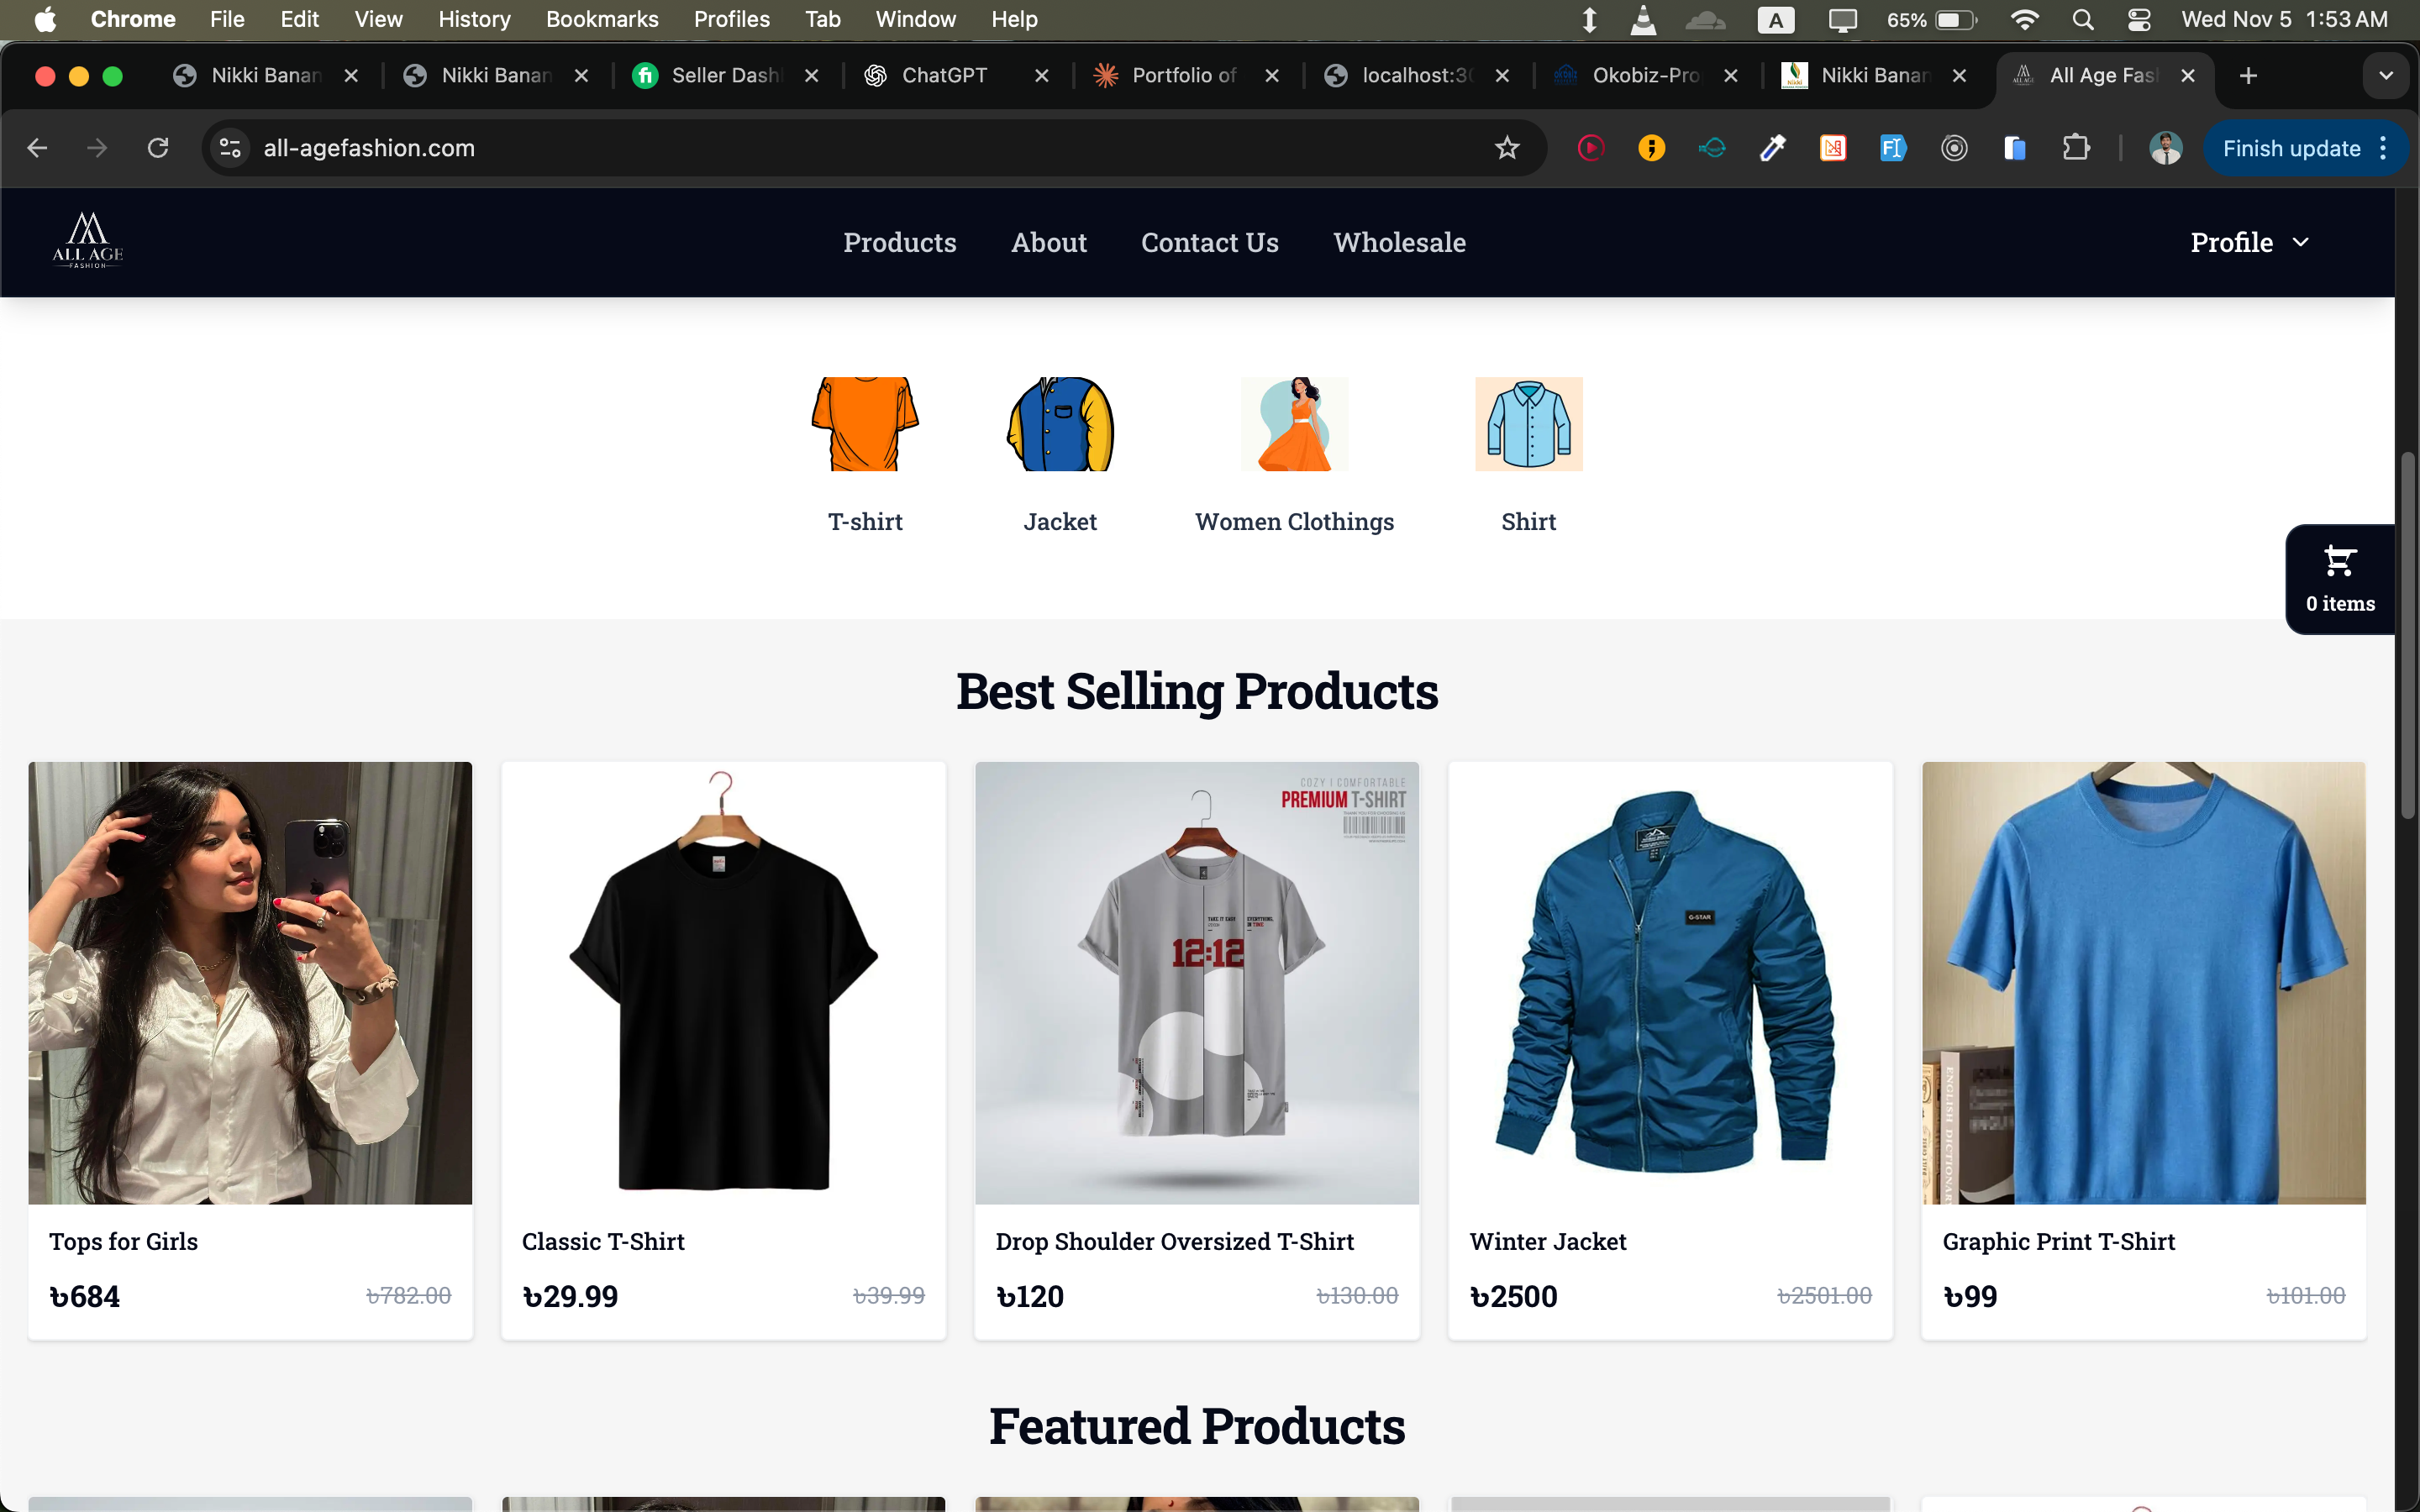
Task: Click the Fonts Ninja extension icon
Action: tap(1893, 147)
